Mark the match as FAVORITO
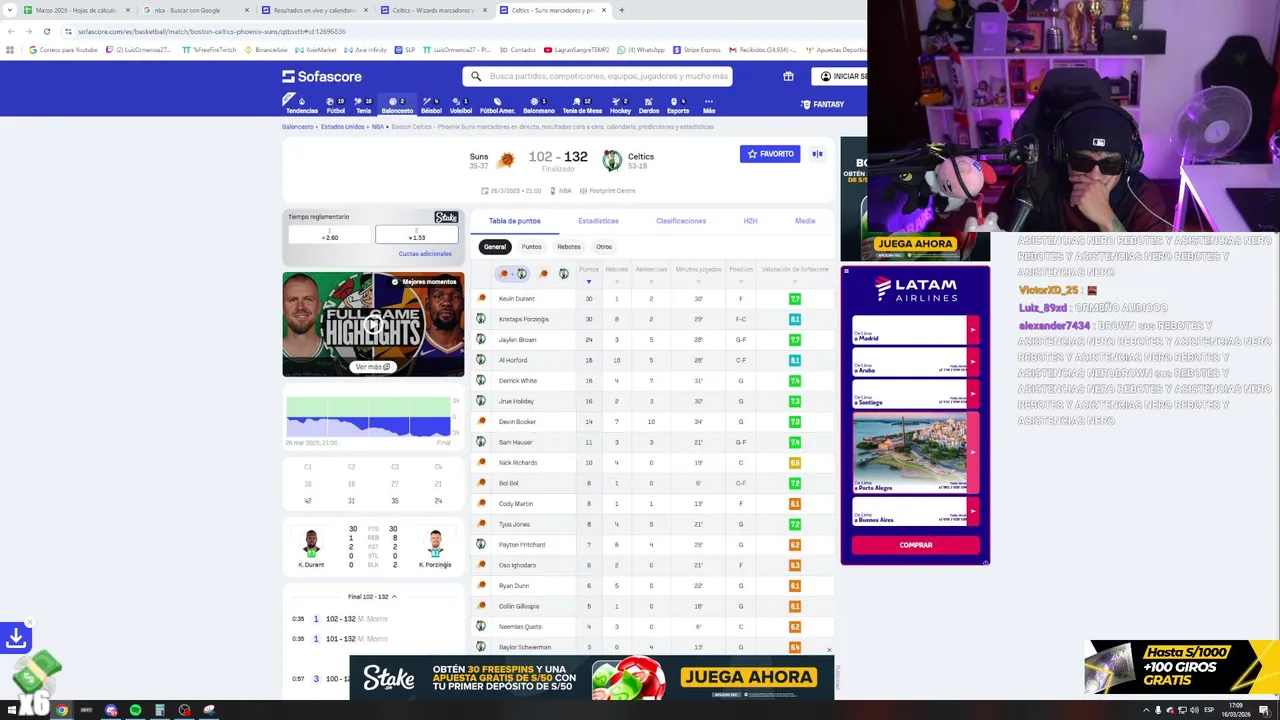This screenshot has height=720, width=1280. 770,154
